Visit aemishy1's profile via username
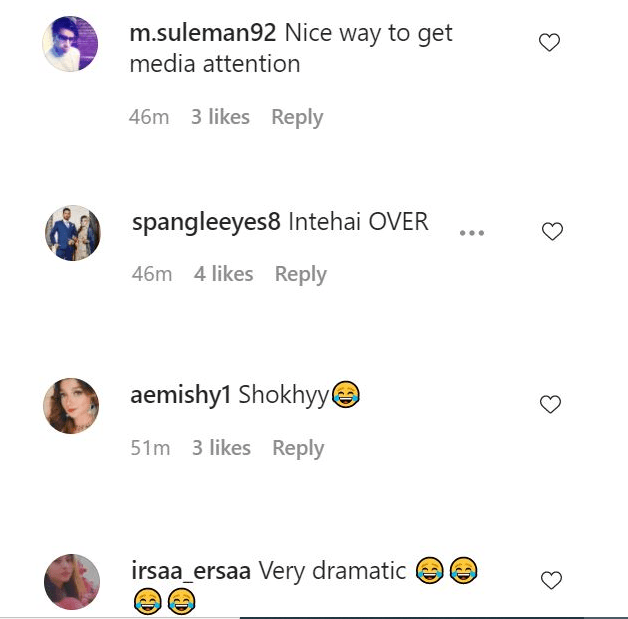Image resolution: width=628 pixels, height=619 pixels. [180, 395]
